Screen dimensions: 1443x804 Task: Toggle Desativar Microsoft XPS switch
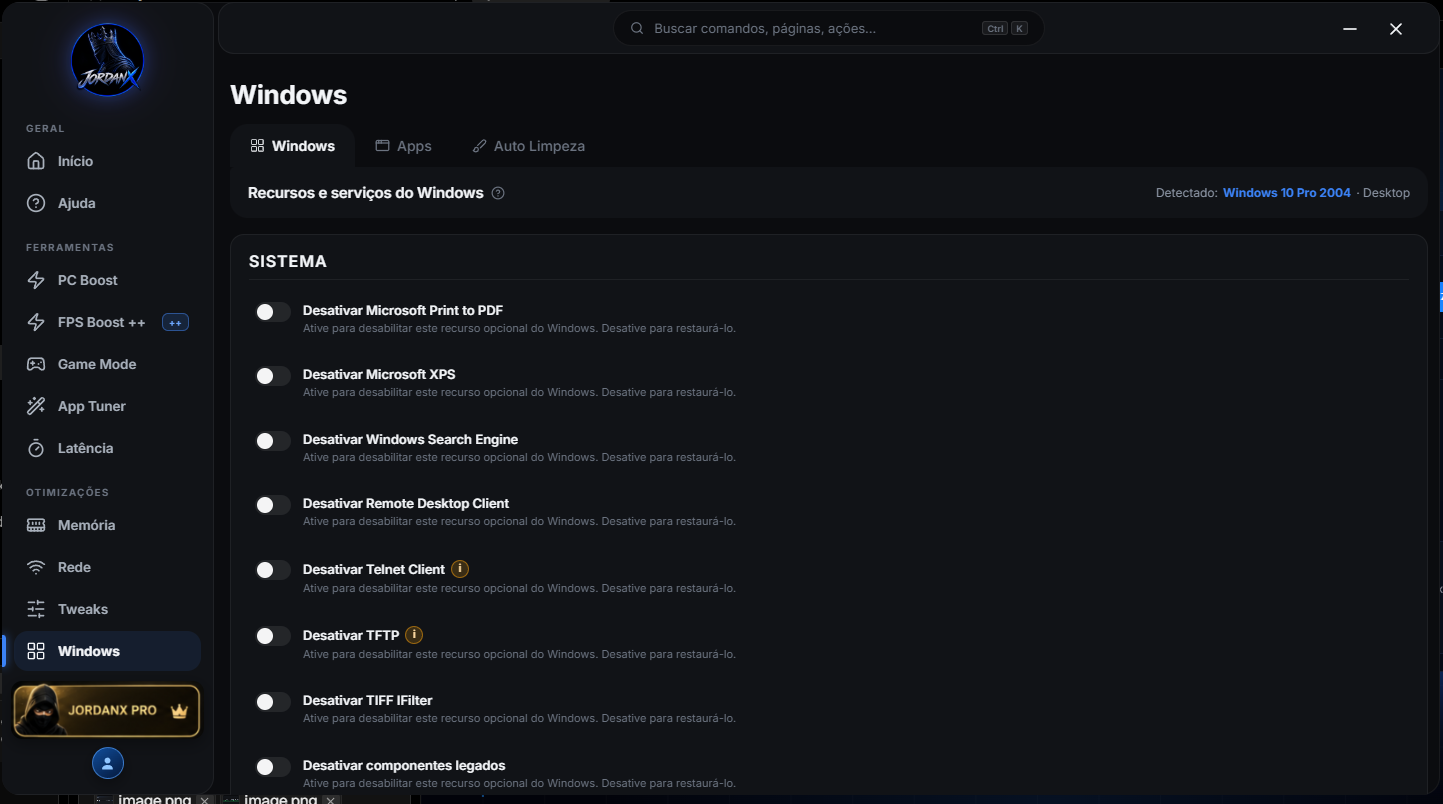272,376
